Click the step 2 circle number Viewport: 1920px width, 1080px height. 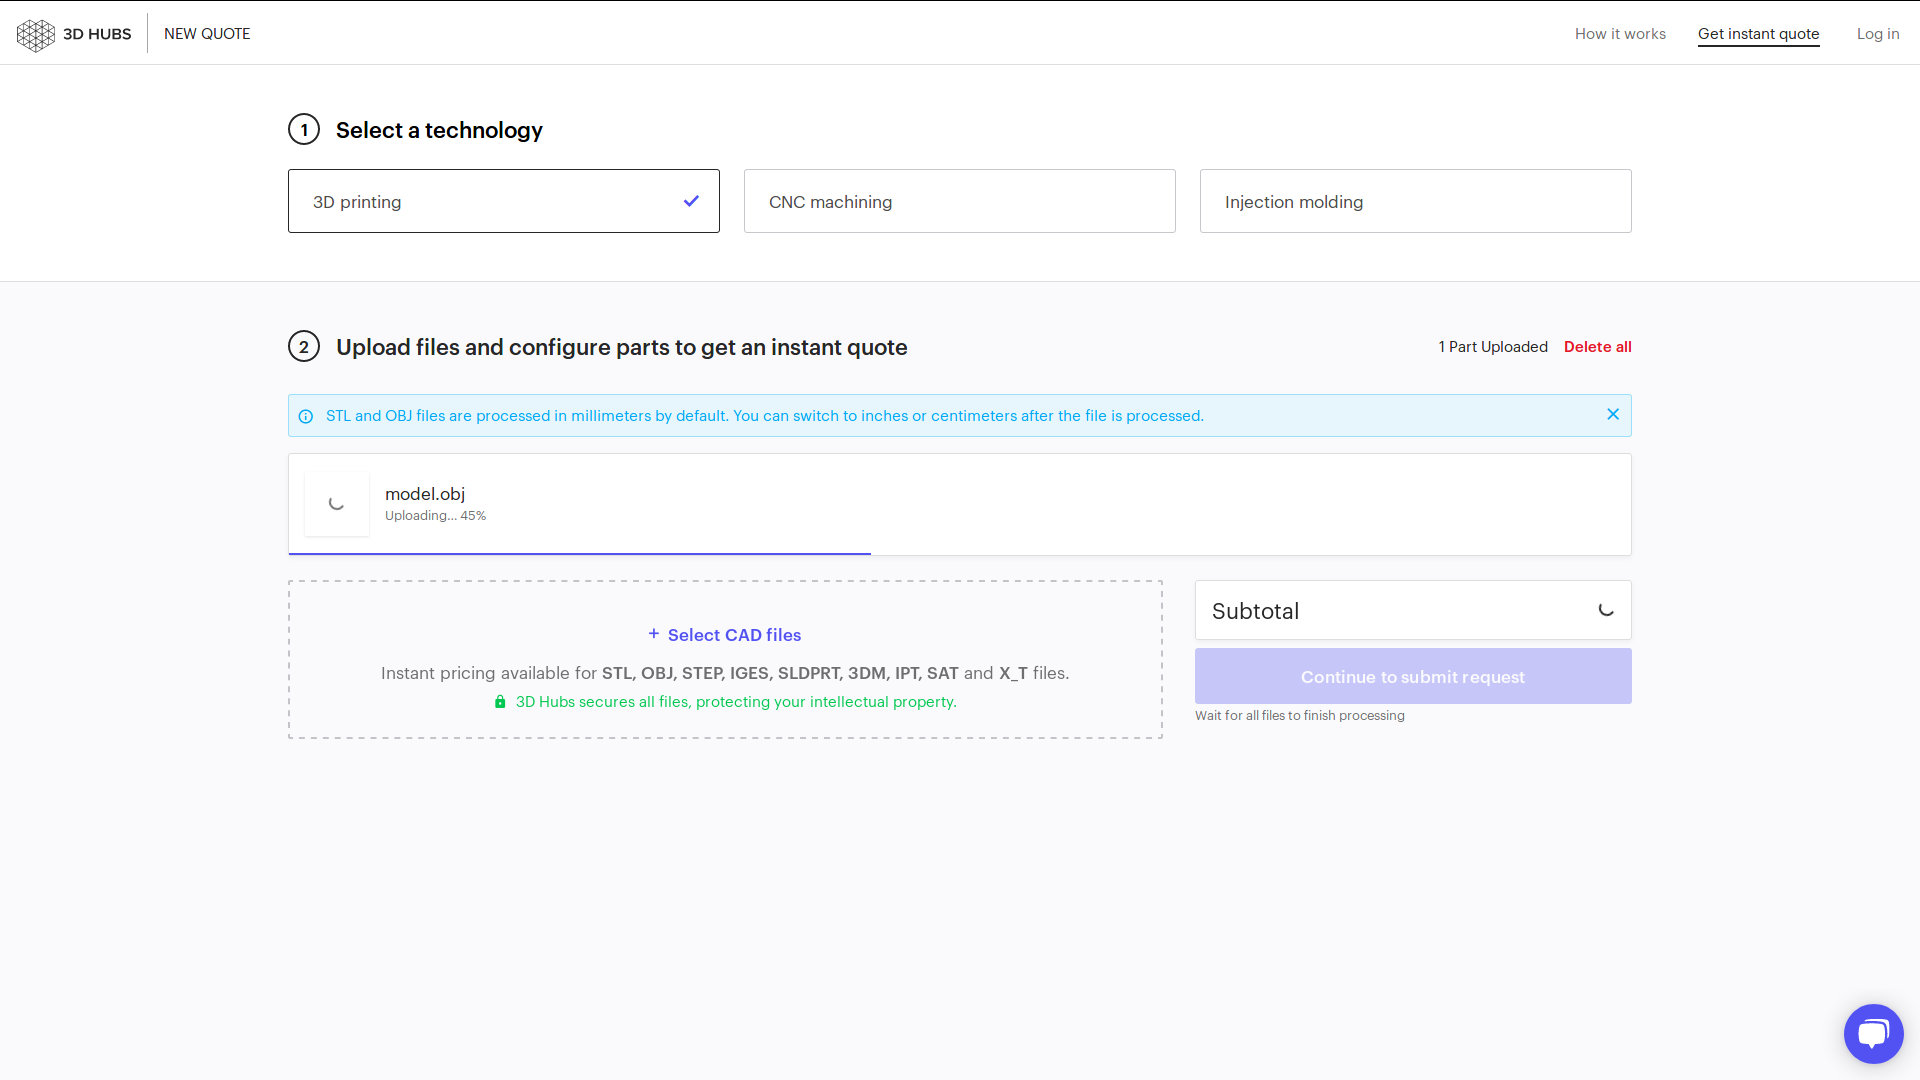click(x=304, y=346)
